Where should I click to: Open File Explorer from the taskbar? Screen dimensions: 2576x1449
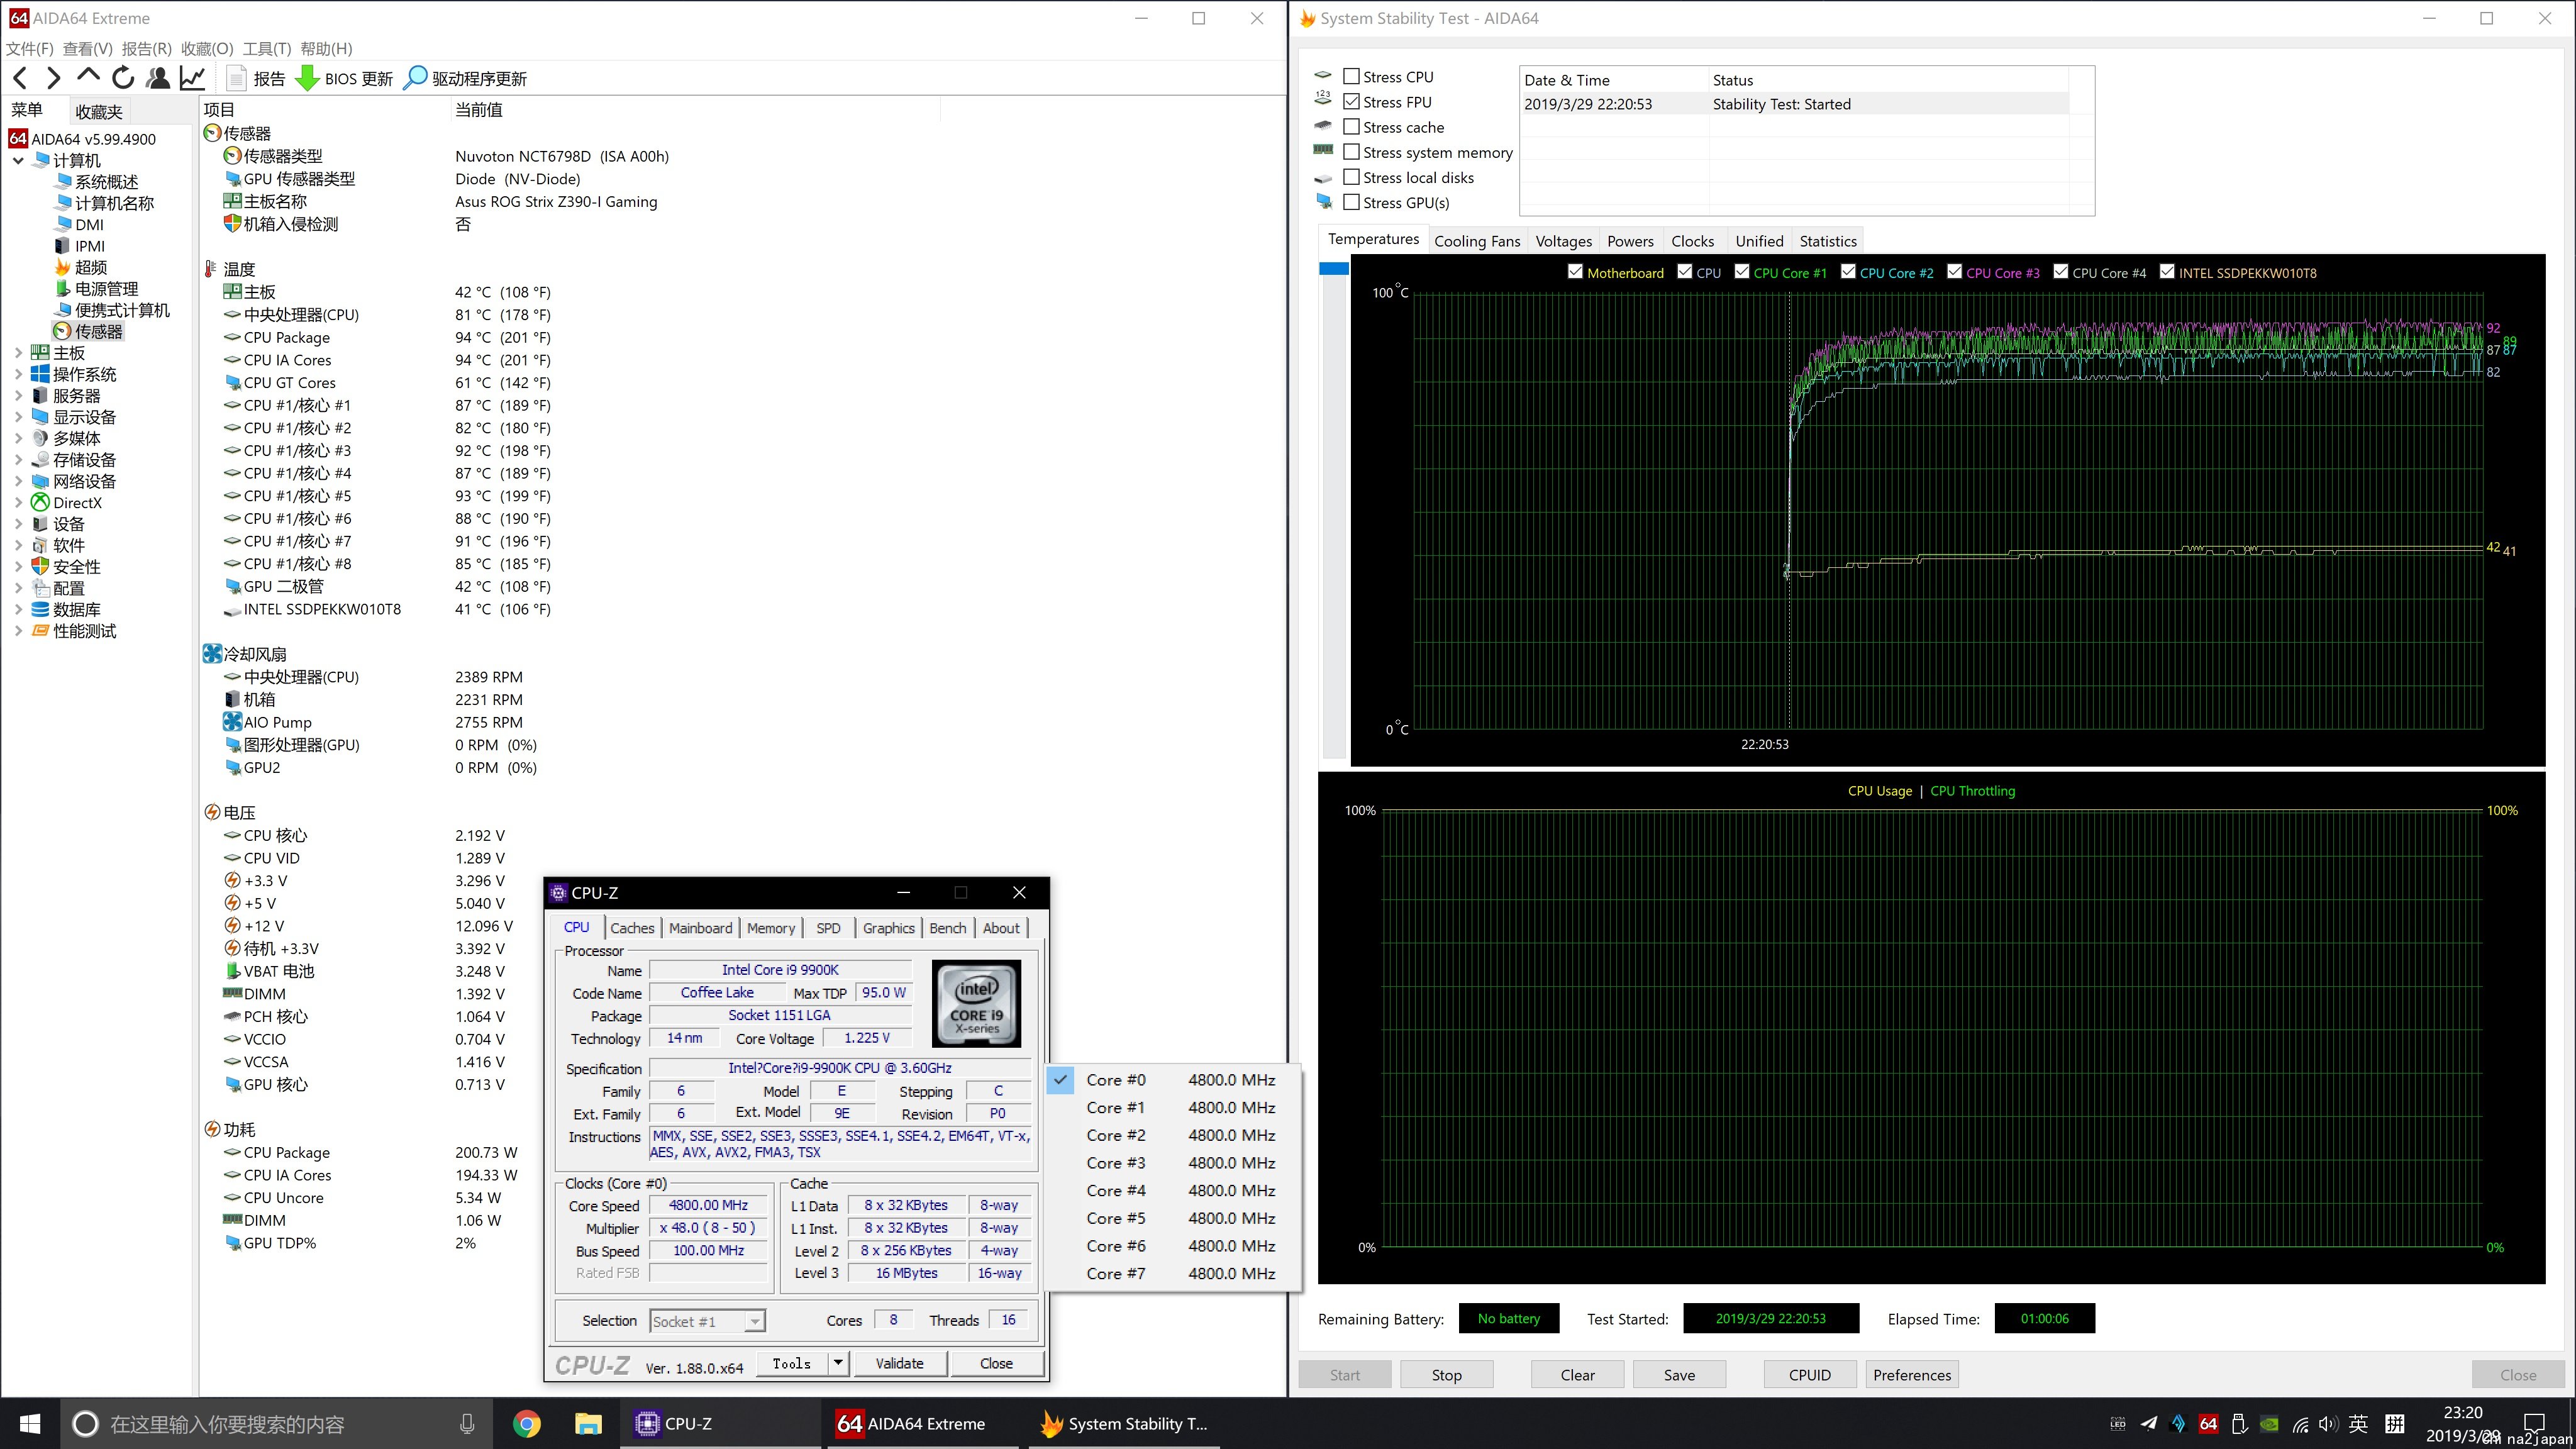(588, 1423)
